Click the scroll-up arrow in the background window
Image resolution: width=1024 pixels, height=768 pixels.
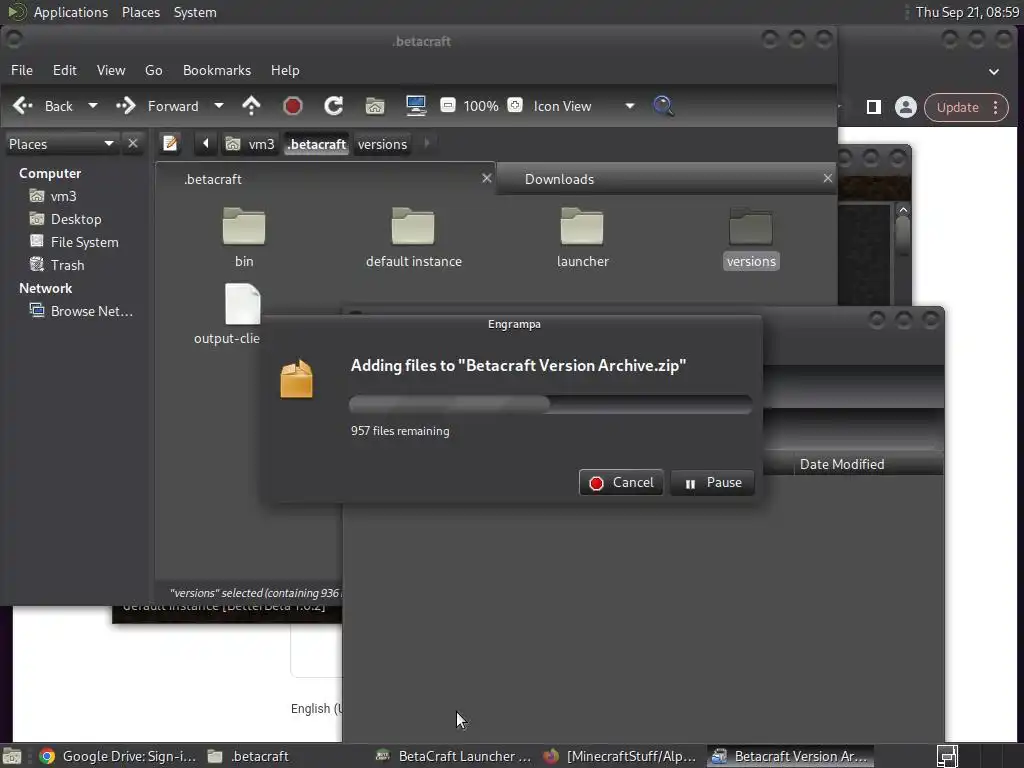coord(903,210)
